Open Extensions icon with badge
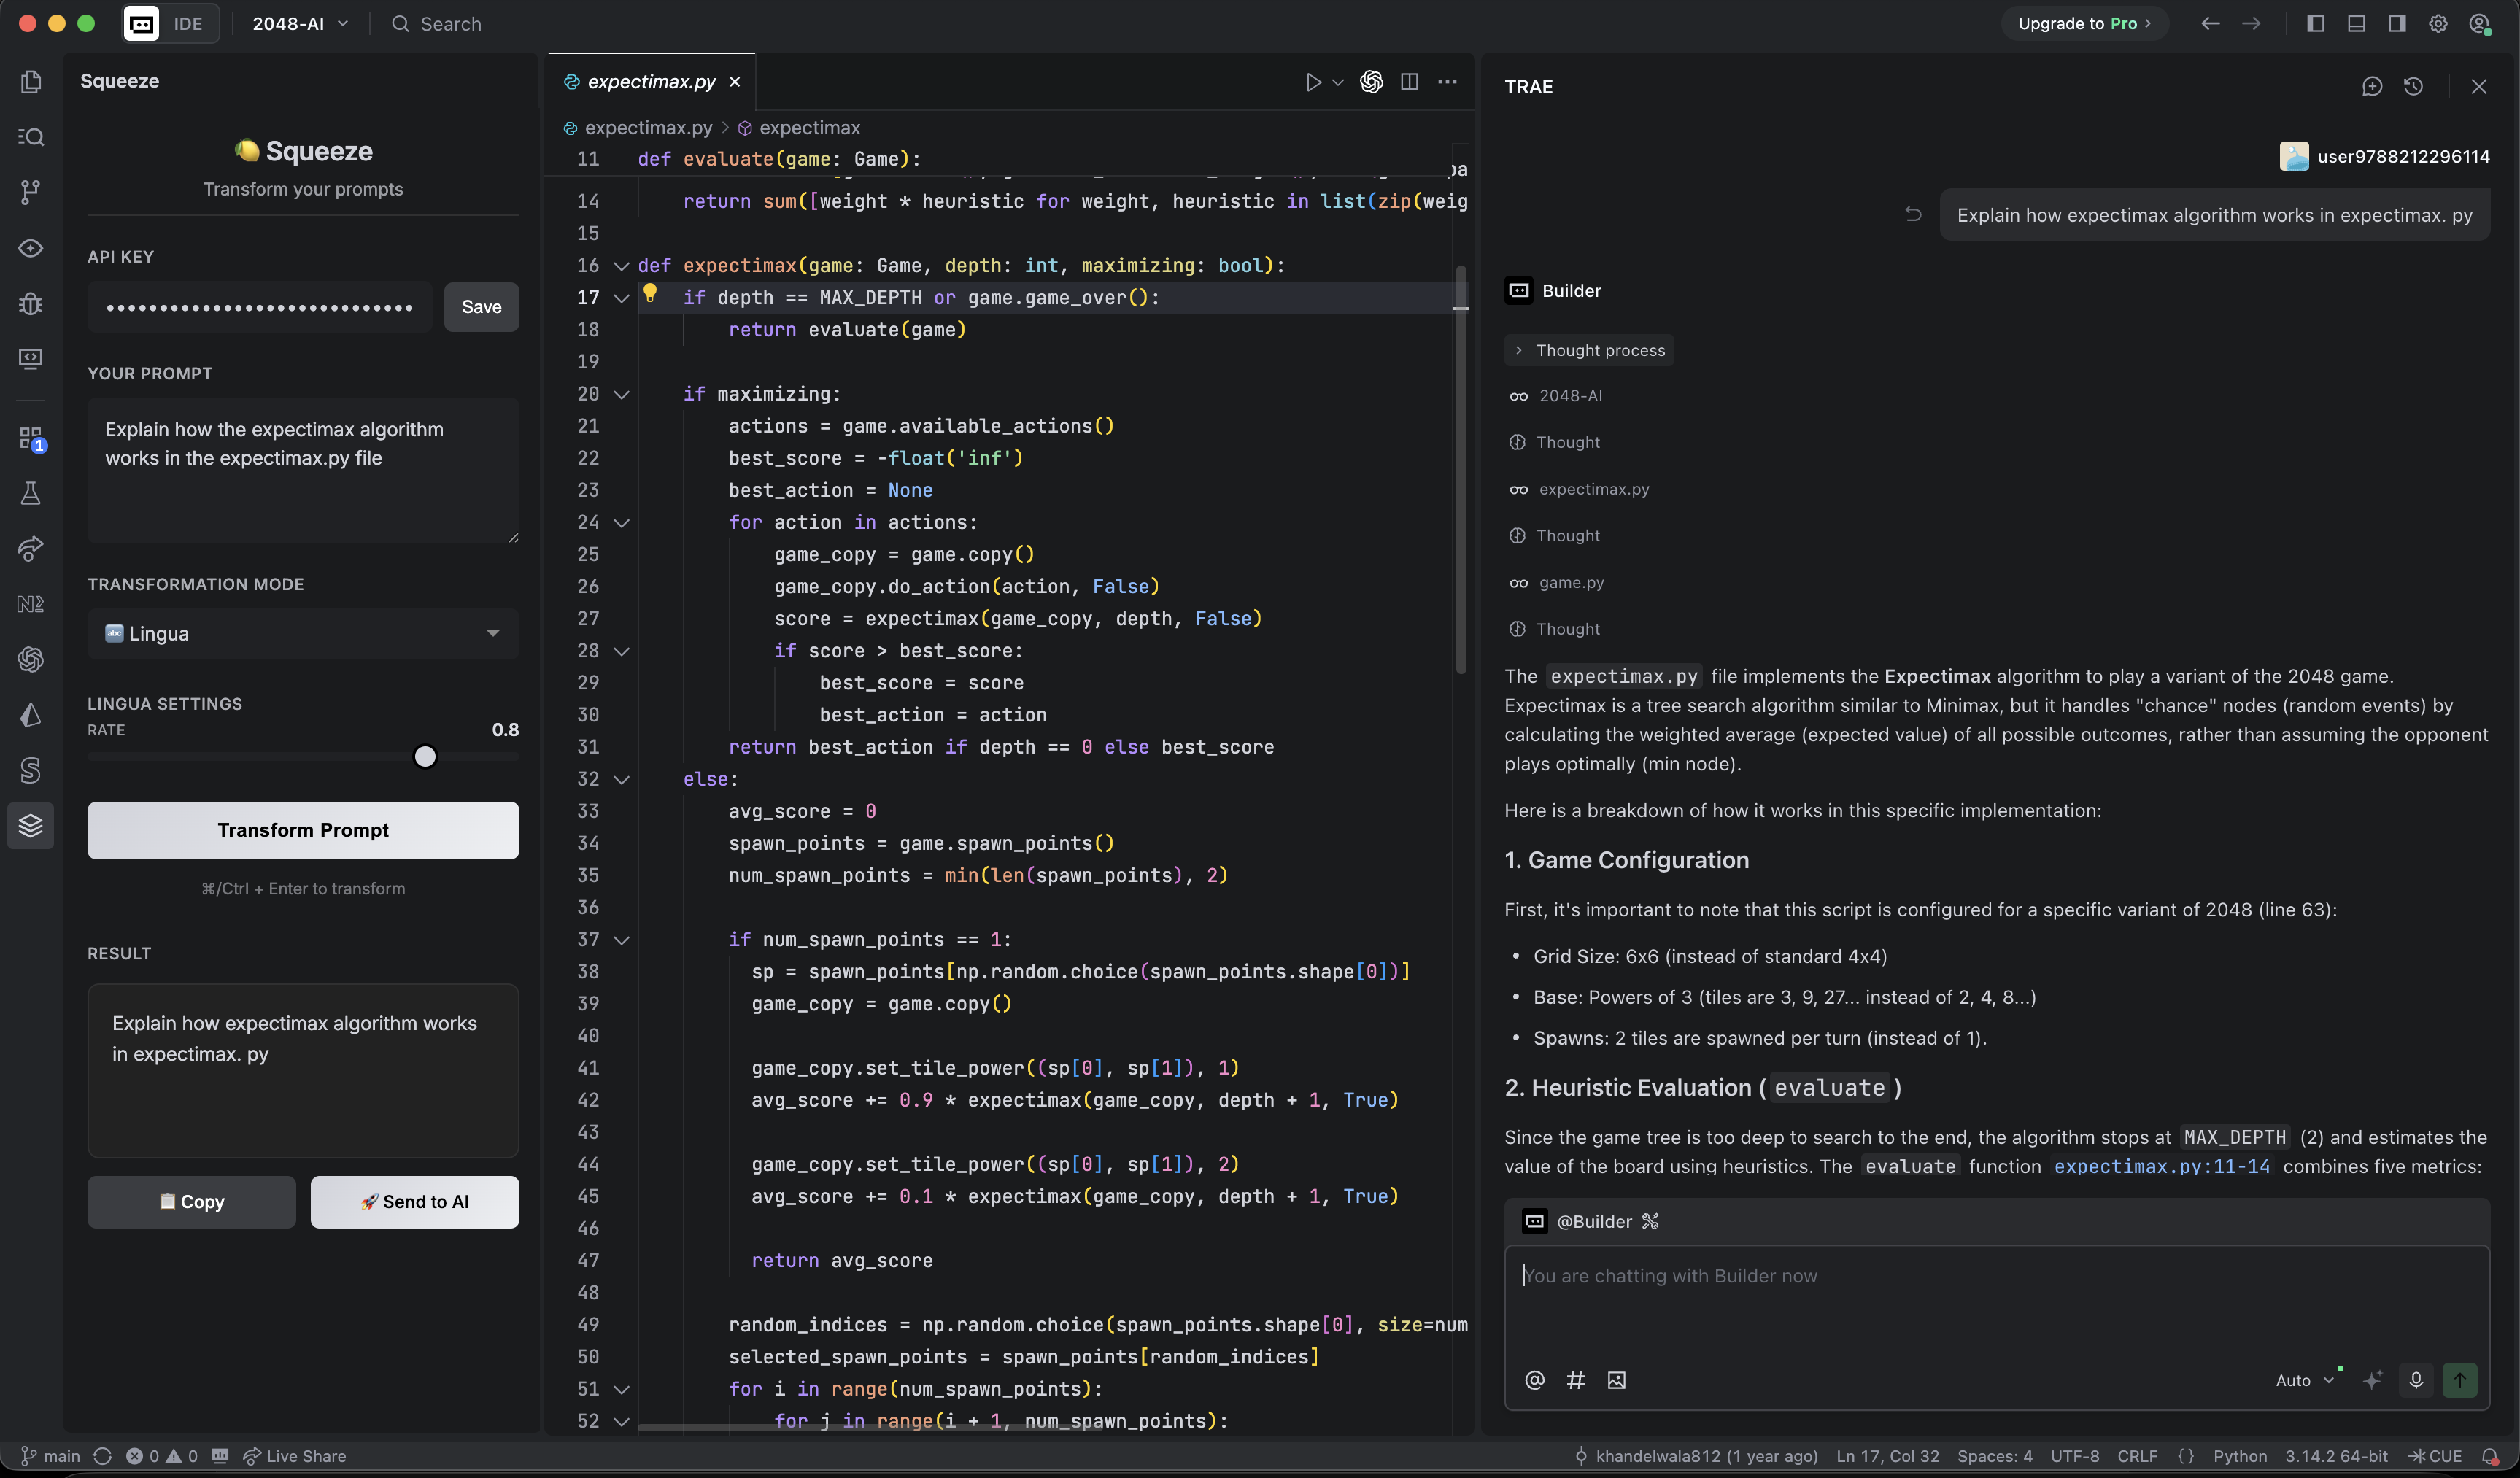The image size is (2520, 1478). pyautogui.click(x=31, y=438)
